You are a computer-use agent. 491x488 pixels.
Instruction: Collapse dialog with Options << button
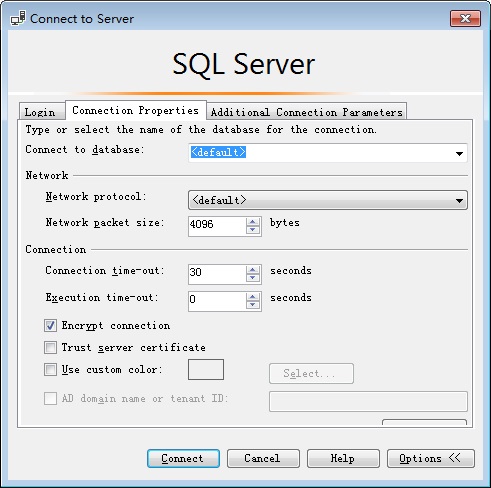[430, 458]
